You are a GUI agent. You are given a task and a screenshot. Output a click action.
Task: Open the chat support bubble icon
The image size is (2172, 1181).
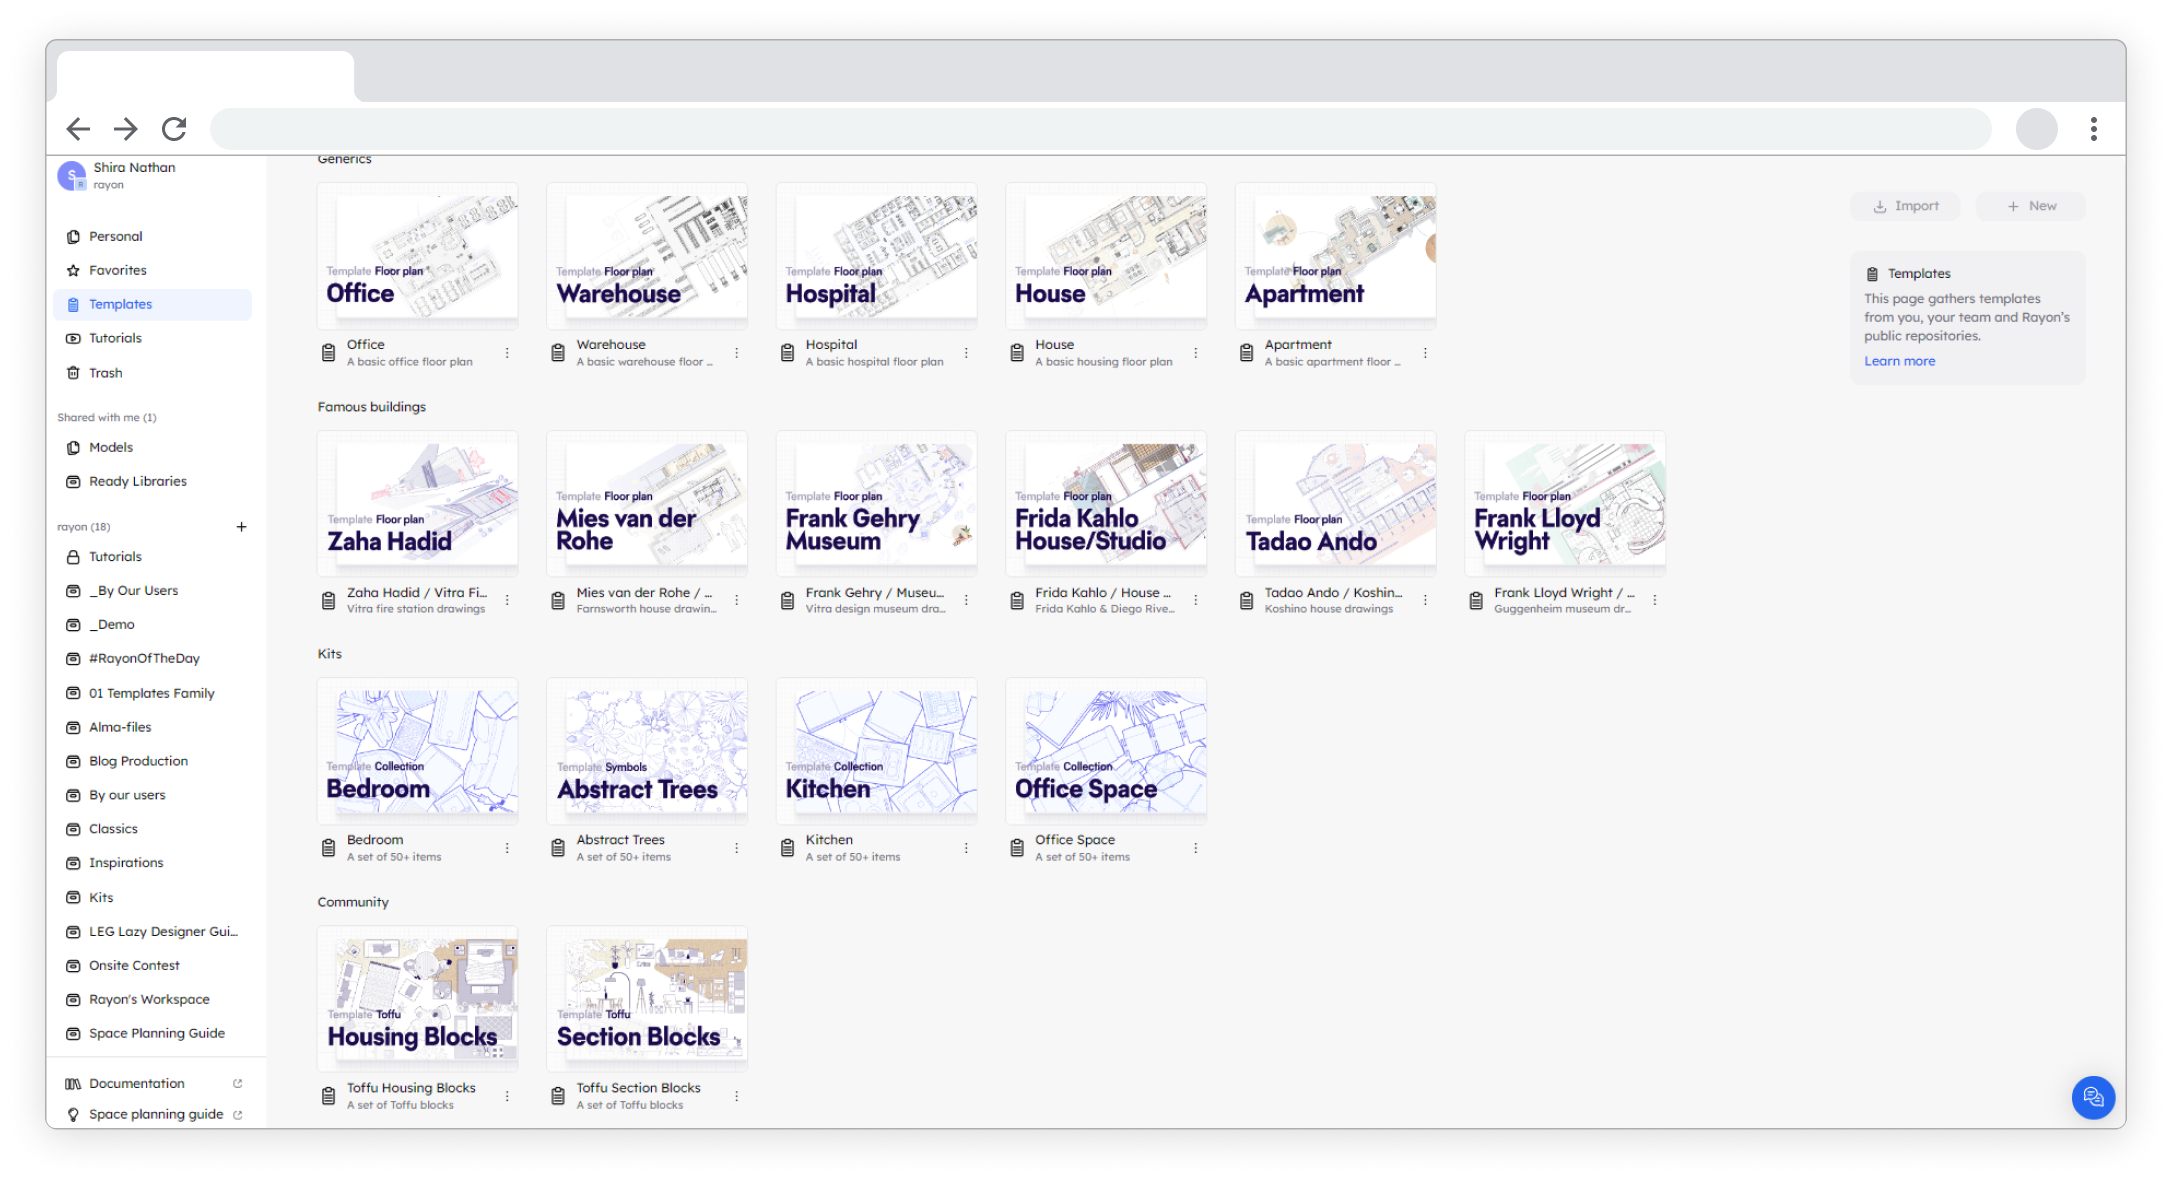(x=2093, y=1097)
